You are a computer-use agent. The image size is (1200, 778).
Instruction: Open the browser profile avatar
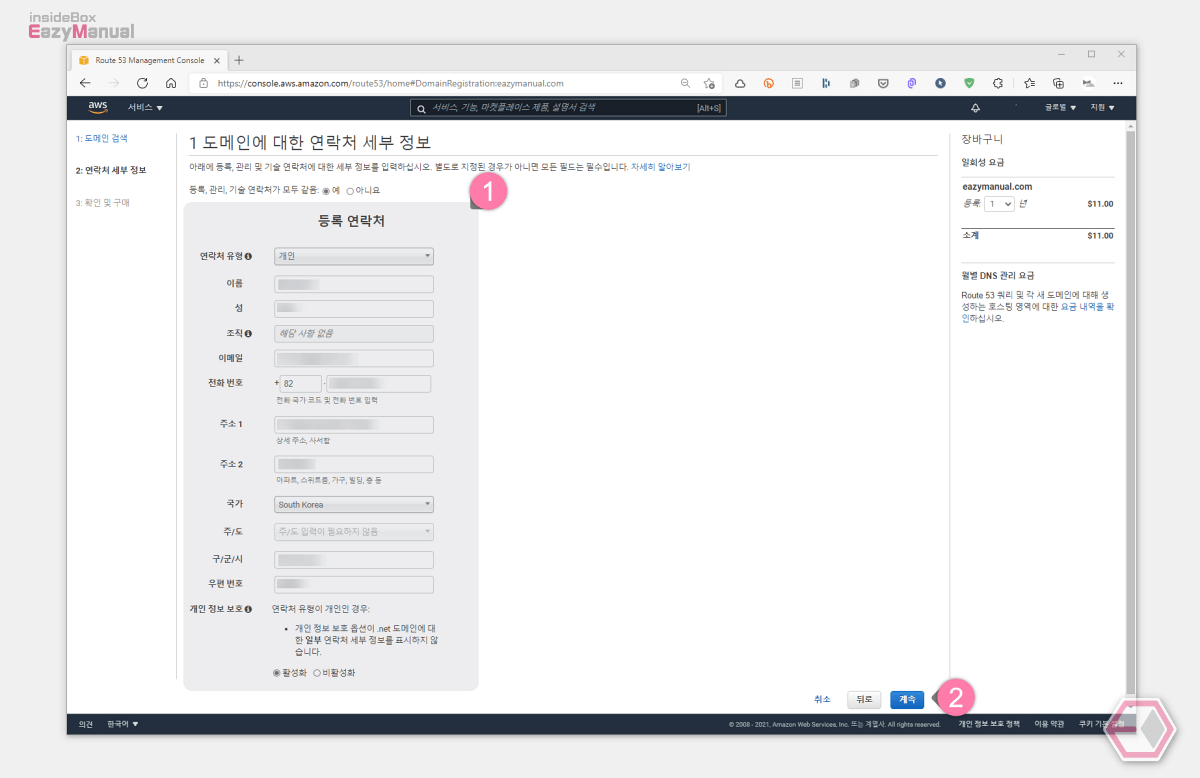point(1088,83)
